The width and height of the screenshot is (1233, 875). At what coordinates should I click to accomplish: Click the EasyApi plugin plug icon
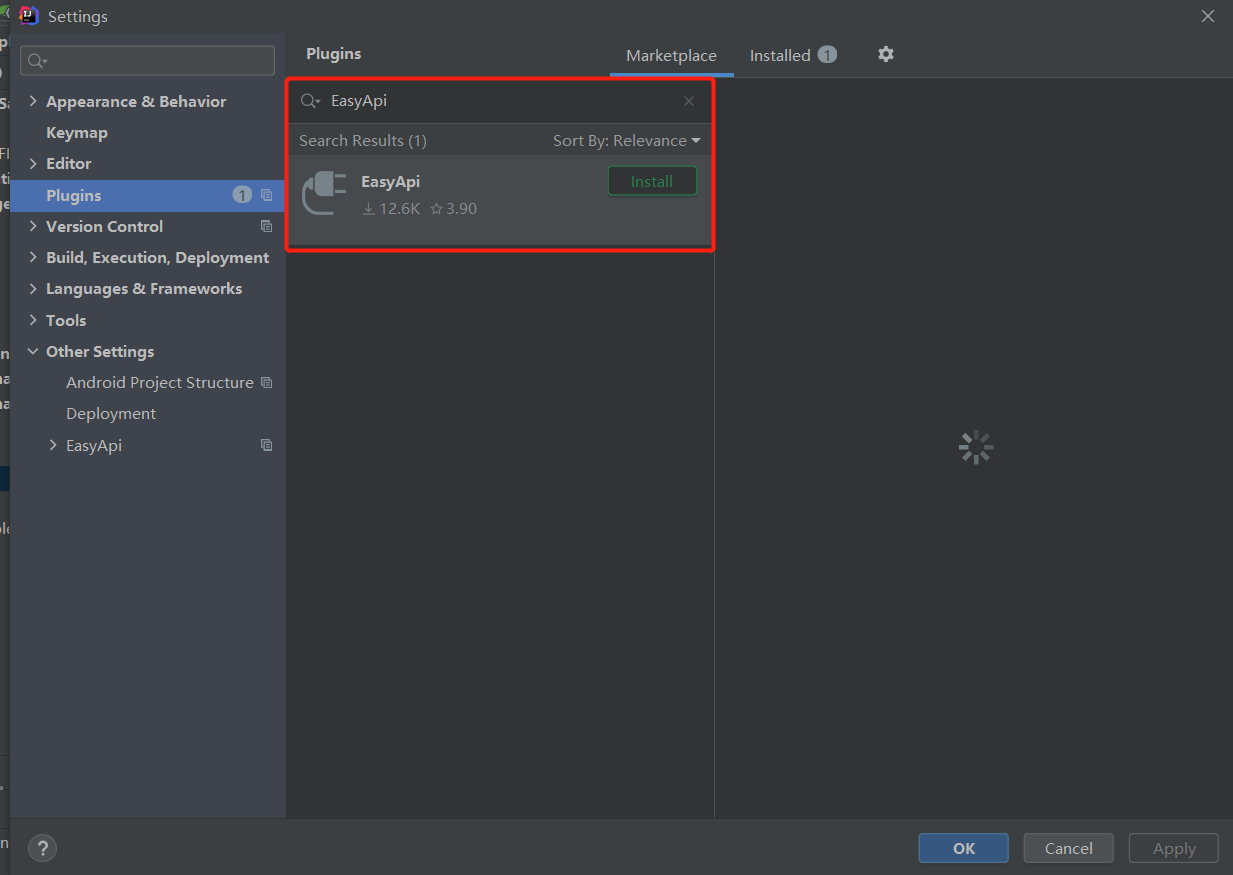325,193
